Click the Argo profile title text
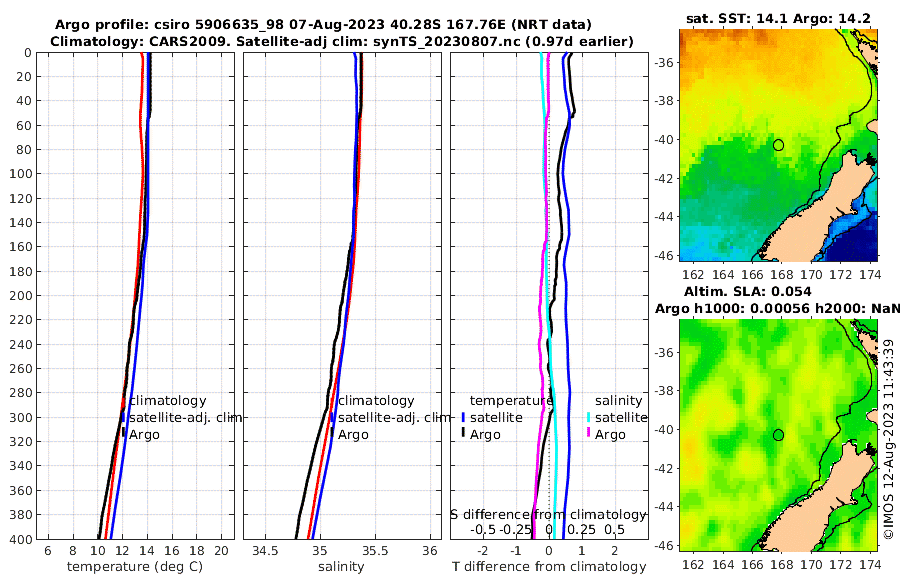The width and height of the screenshot is (900, 580). tap(323, 25)
